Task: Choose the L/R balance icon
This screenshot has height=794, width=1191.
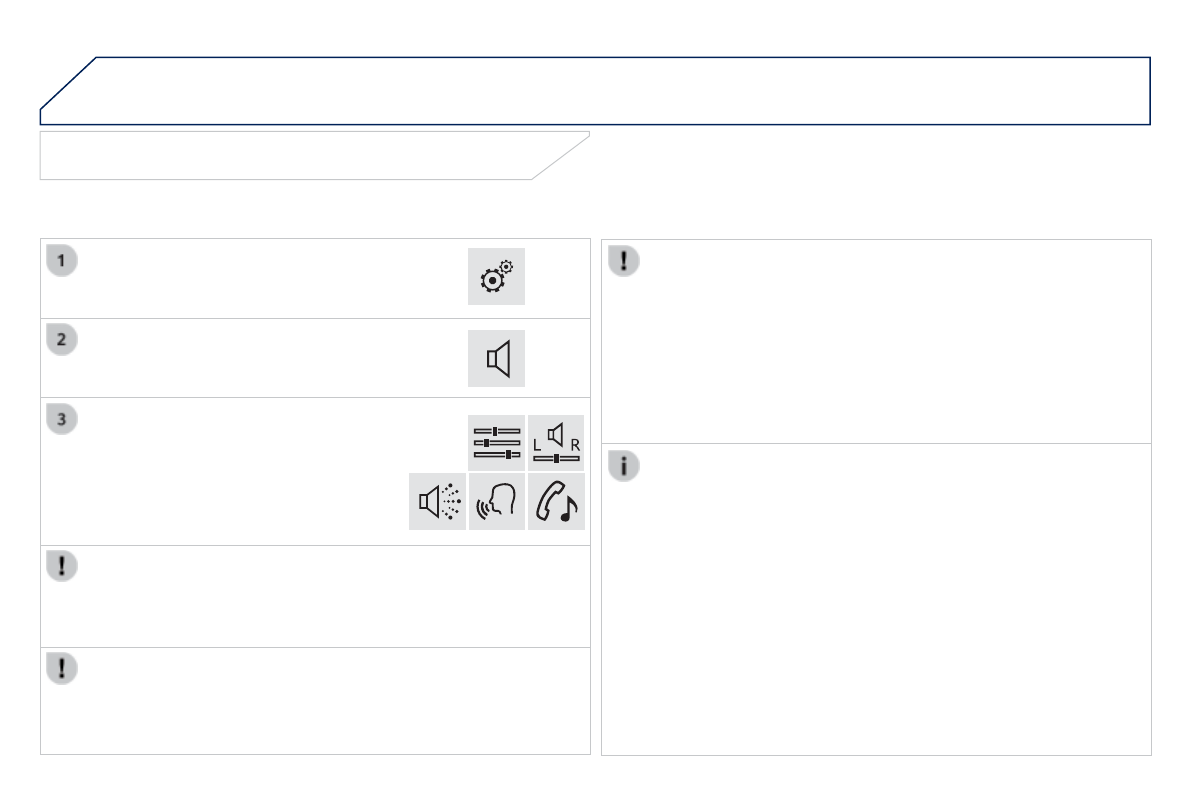Action: point(556,443)
